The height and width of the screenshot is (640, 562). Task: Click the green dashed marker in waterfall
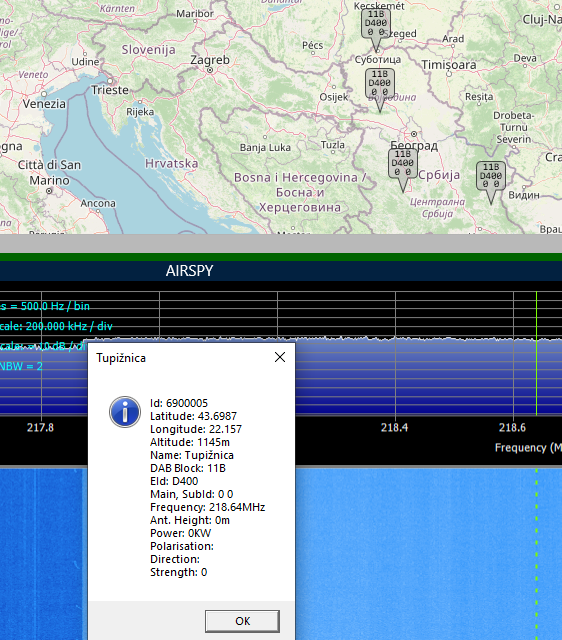pos(536,554)
